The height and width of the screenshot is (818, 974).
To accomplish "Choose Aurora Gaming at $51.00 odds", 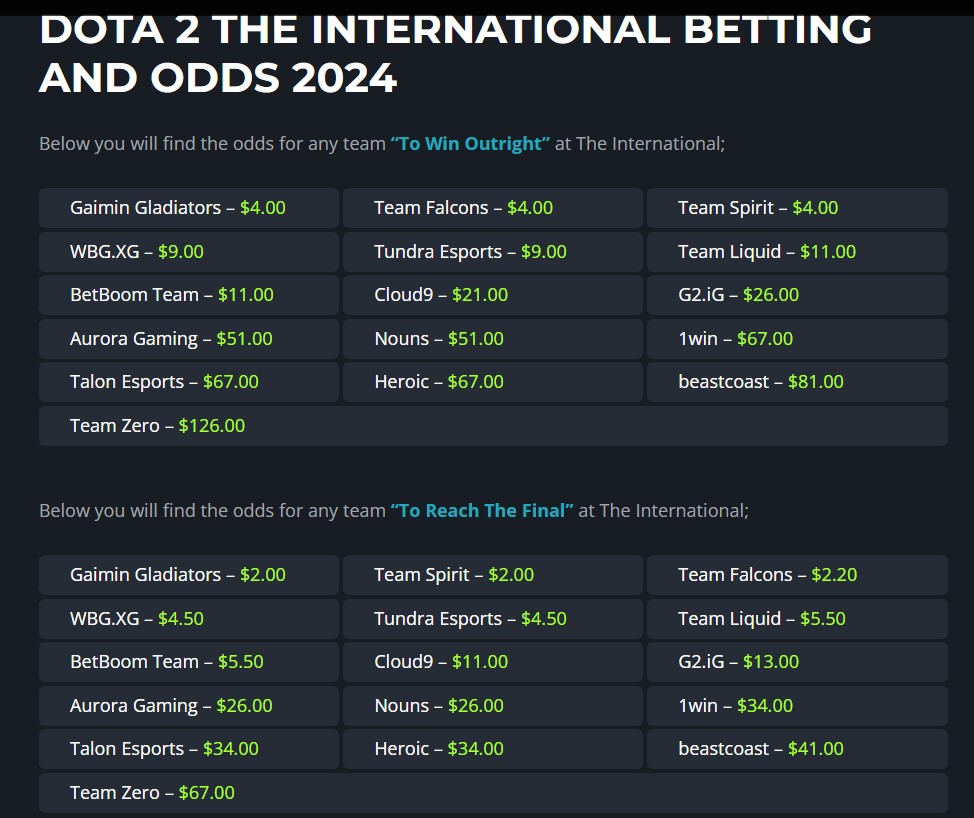I will pos(171,339).
